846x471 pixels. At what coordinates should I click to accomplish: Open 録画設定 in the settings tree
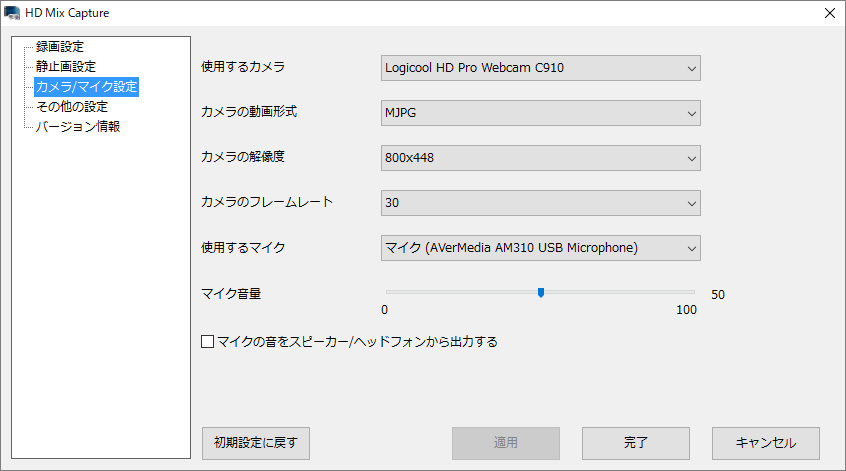pos(59,47)
